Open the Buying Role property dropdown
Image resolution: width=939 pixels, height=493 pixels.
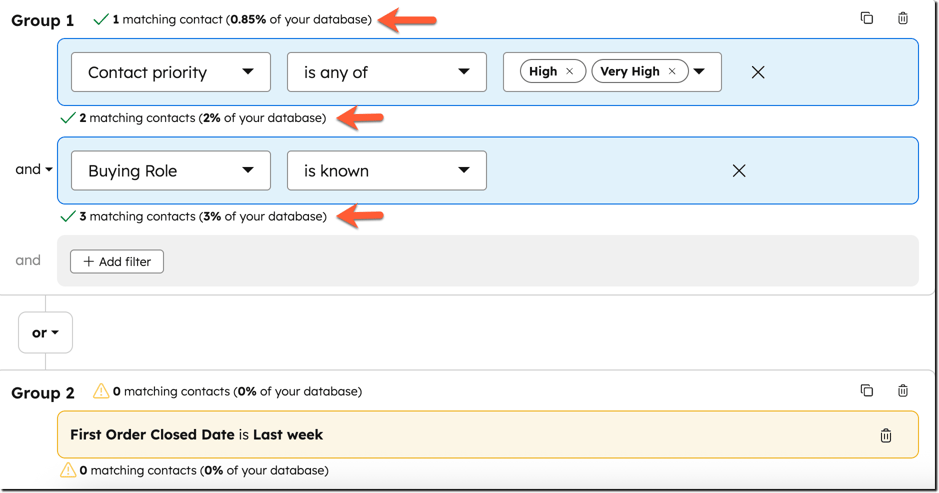click(171, 171)
